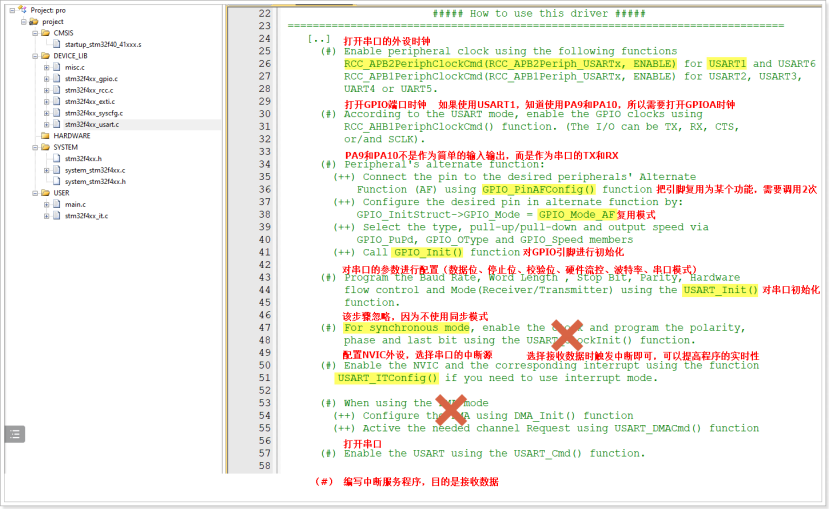Expand stm32f4xx_rcc.c dependencies
Image resolution: width=829 pixels, height=510 pixels.
pyautogui.click(x=47, y=90)
